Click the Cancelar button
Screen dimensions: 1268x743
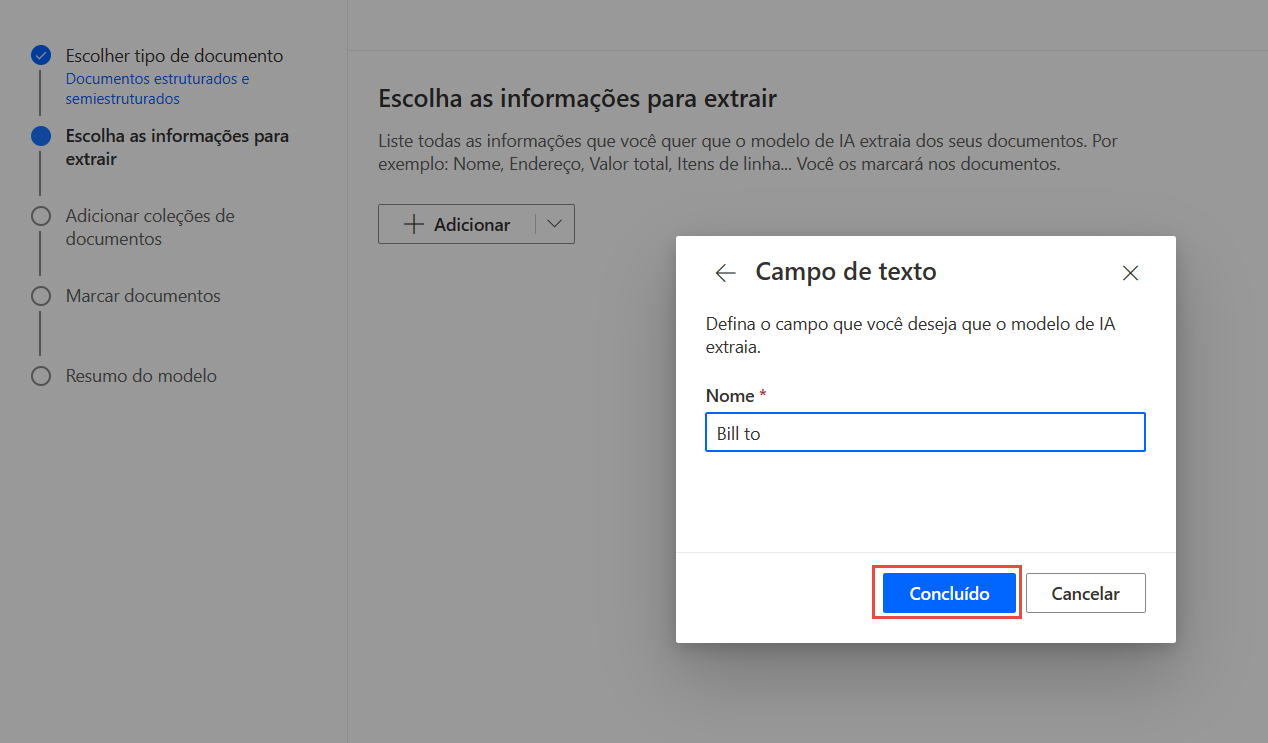pos(1085,594)
